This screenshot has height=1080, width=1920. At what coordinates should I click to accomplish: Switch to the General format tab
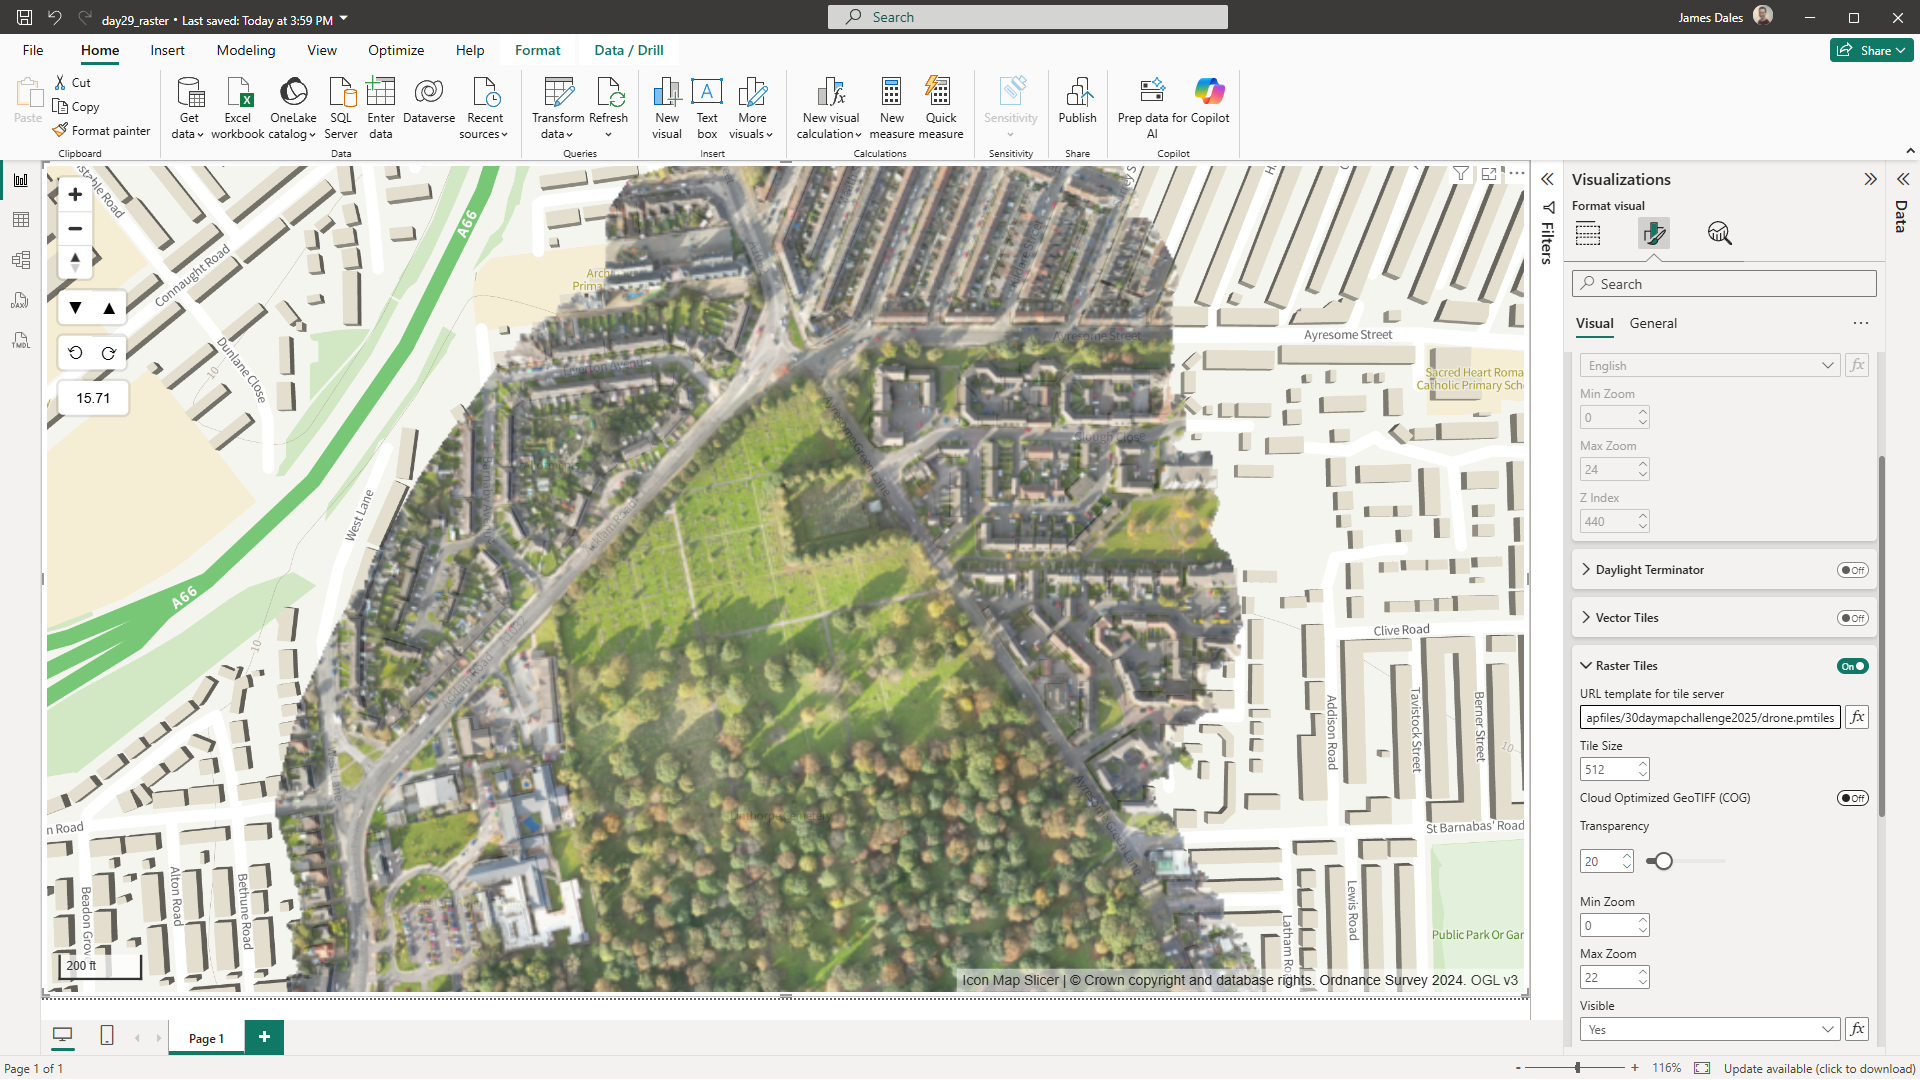(1653, 323)
